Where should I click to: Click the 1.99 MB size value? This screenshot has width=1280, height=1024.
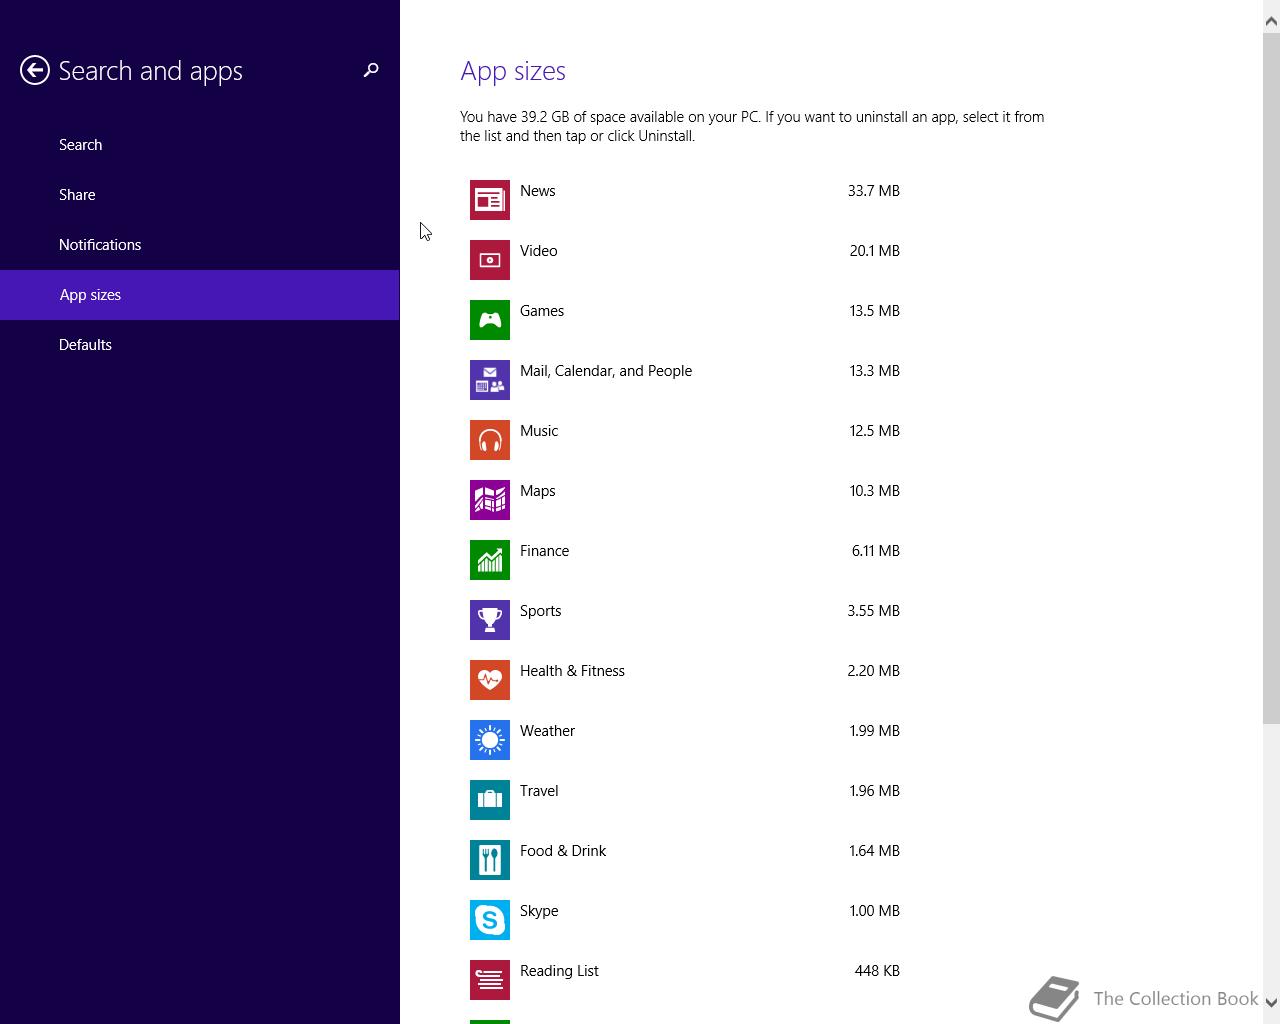(x=875, y=731)
